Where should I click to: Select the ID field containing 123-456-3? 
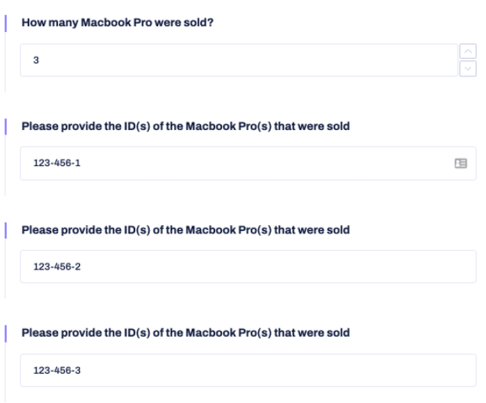click(248, 370)
